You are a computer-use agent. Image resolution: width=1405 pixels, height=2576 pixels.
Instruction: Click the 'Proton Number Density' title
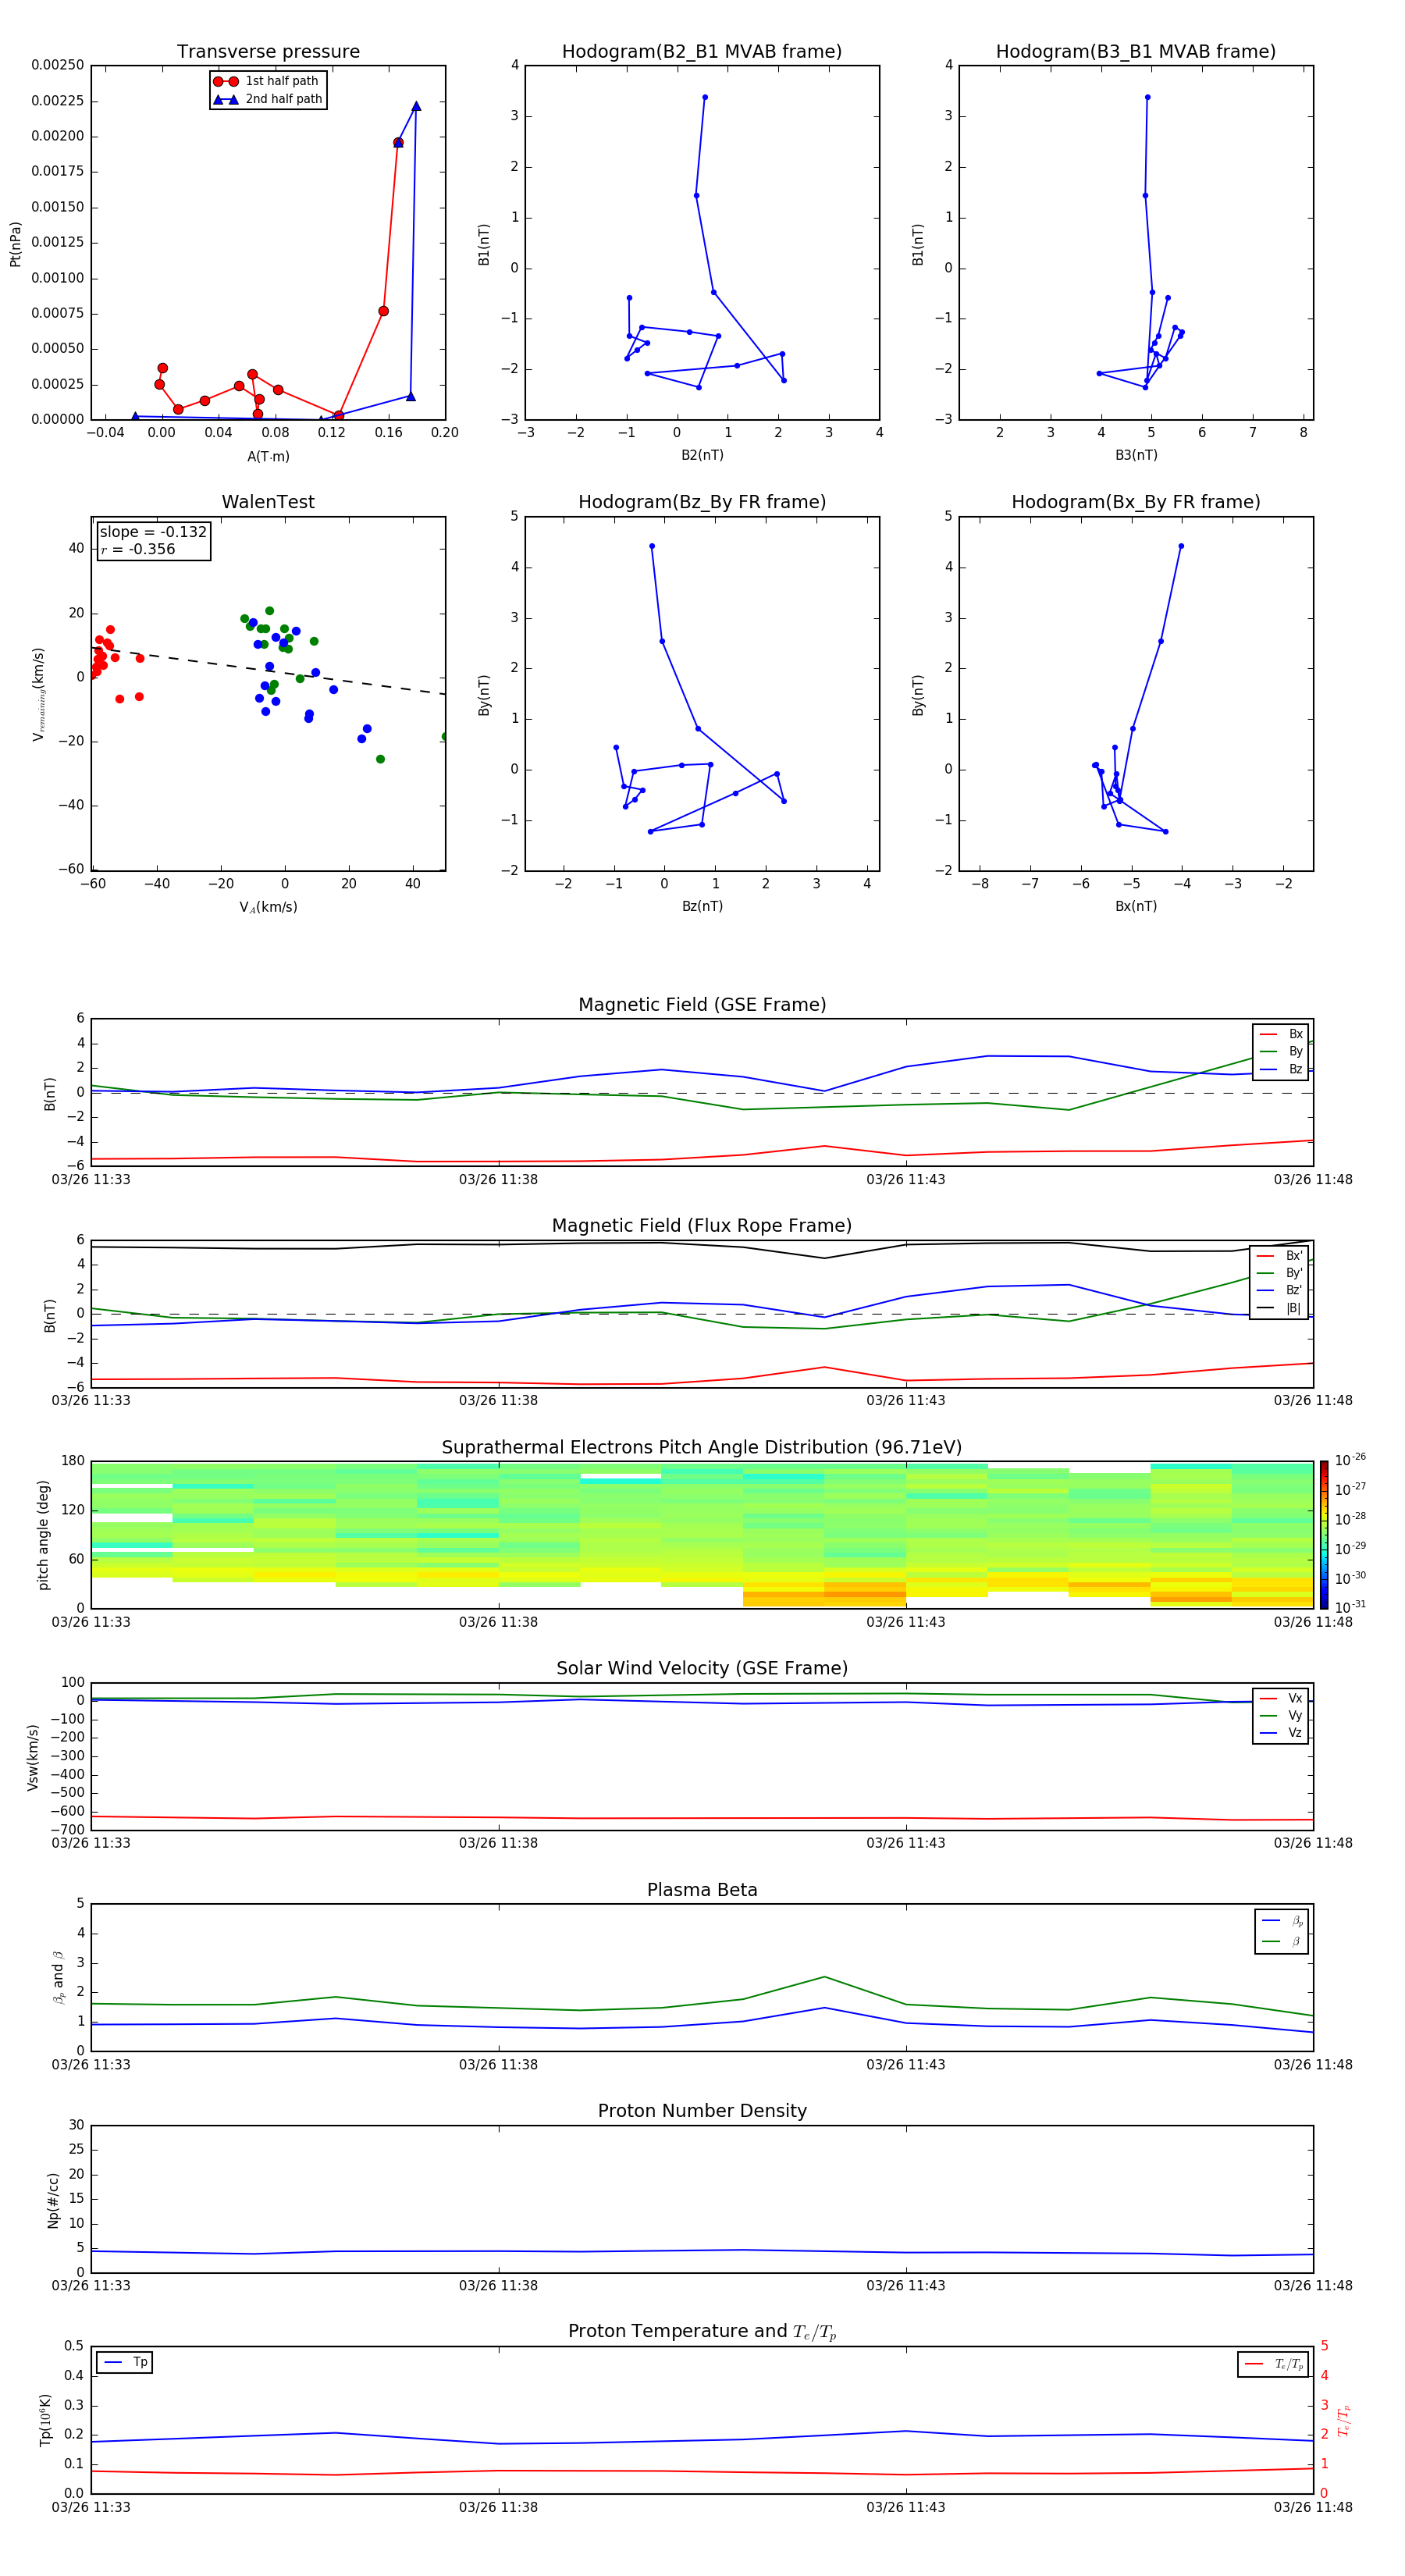[702, 2111]
